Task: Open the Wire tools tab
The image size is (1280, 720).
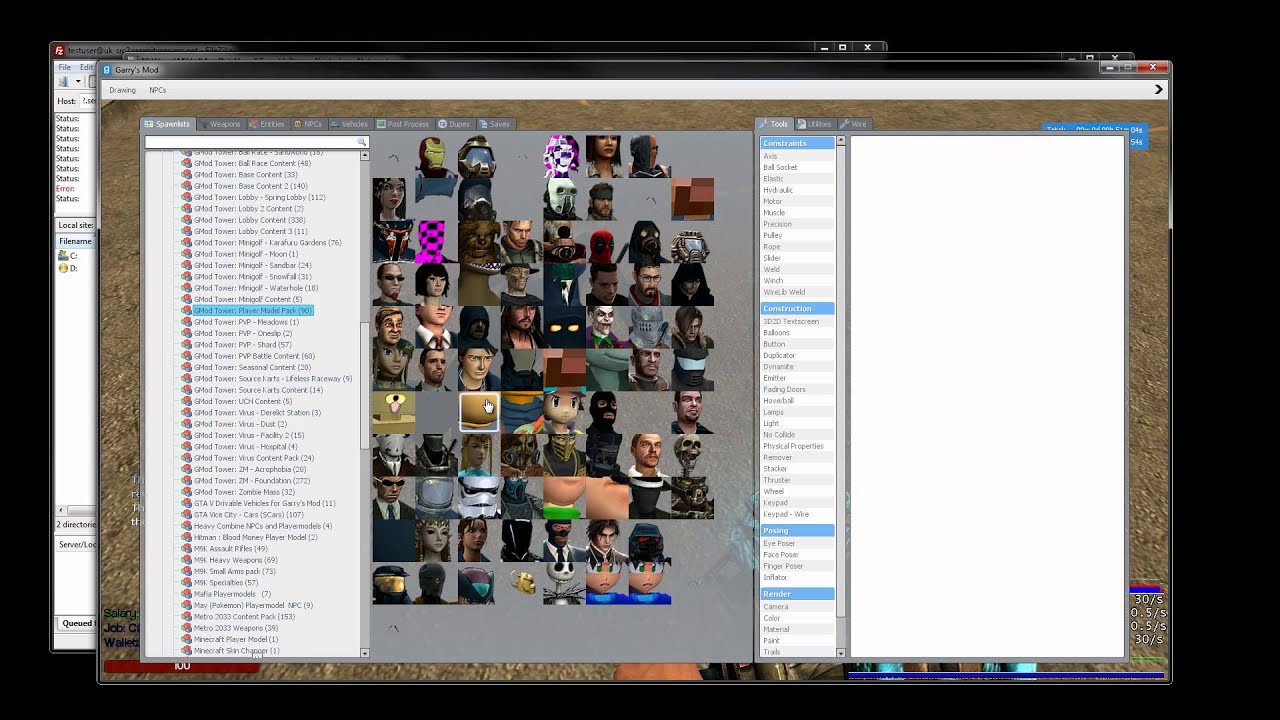Action: point(853,124)
